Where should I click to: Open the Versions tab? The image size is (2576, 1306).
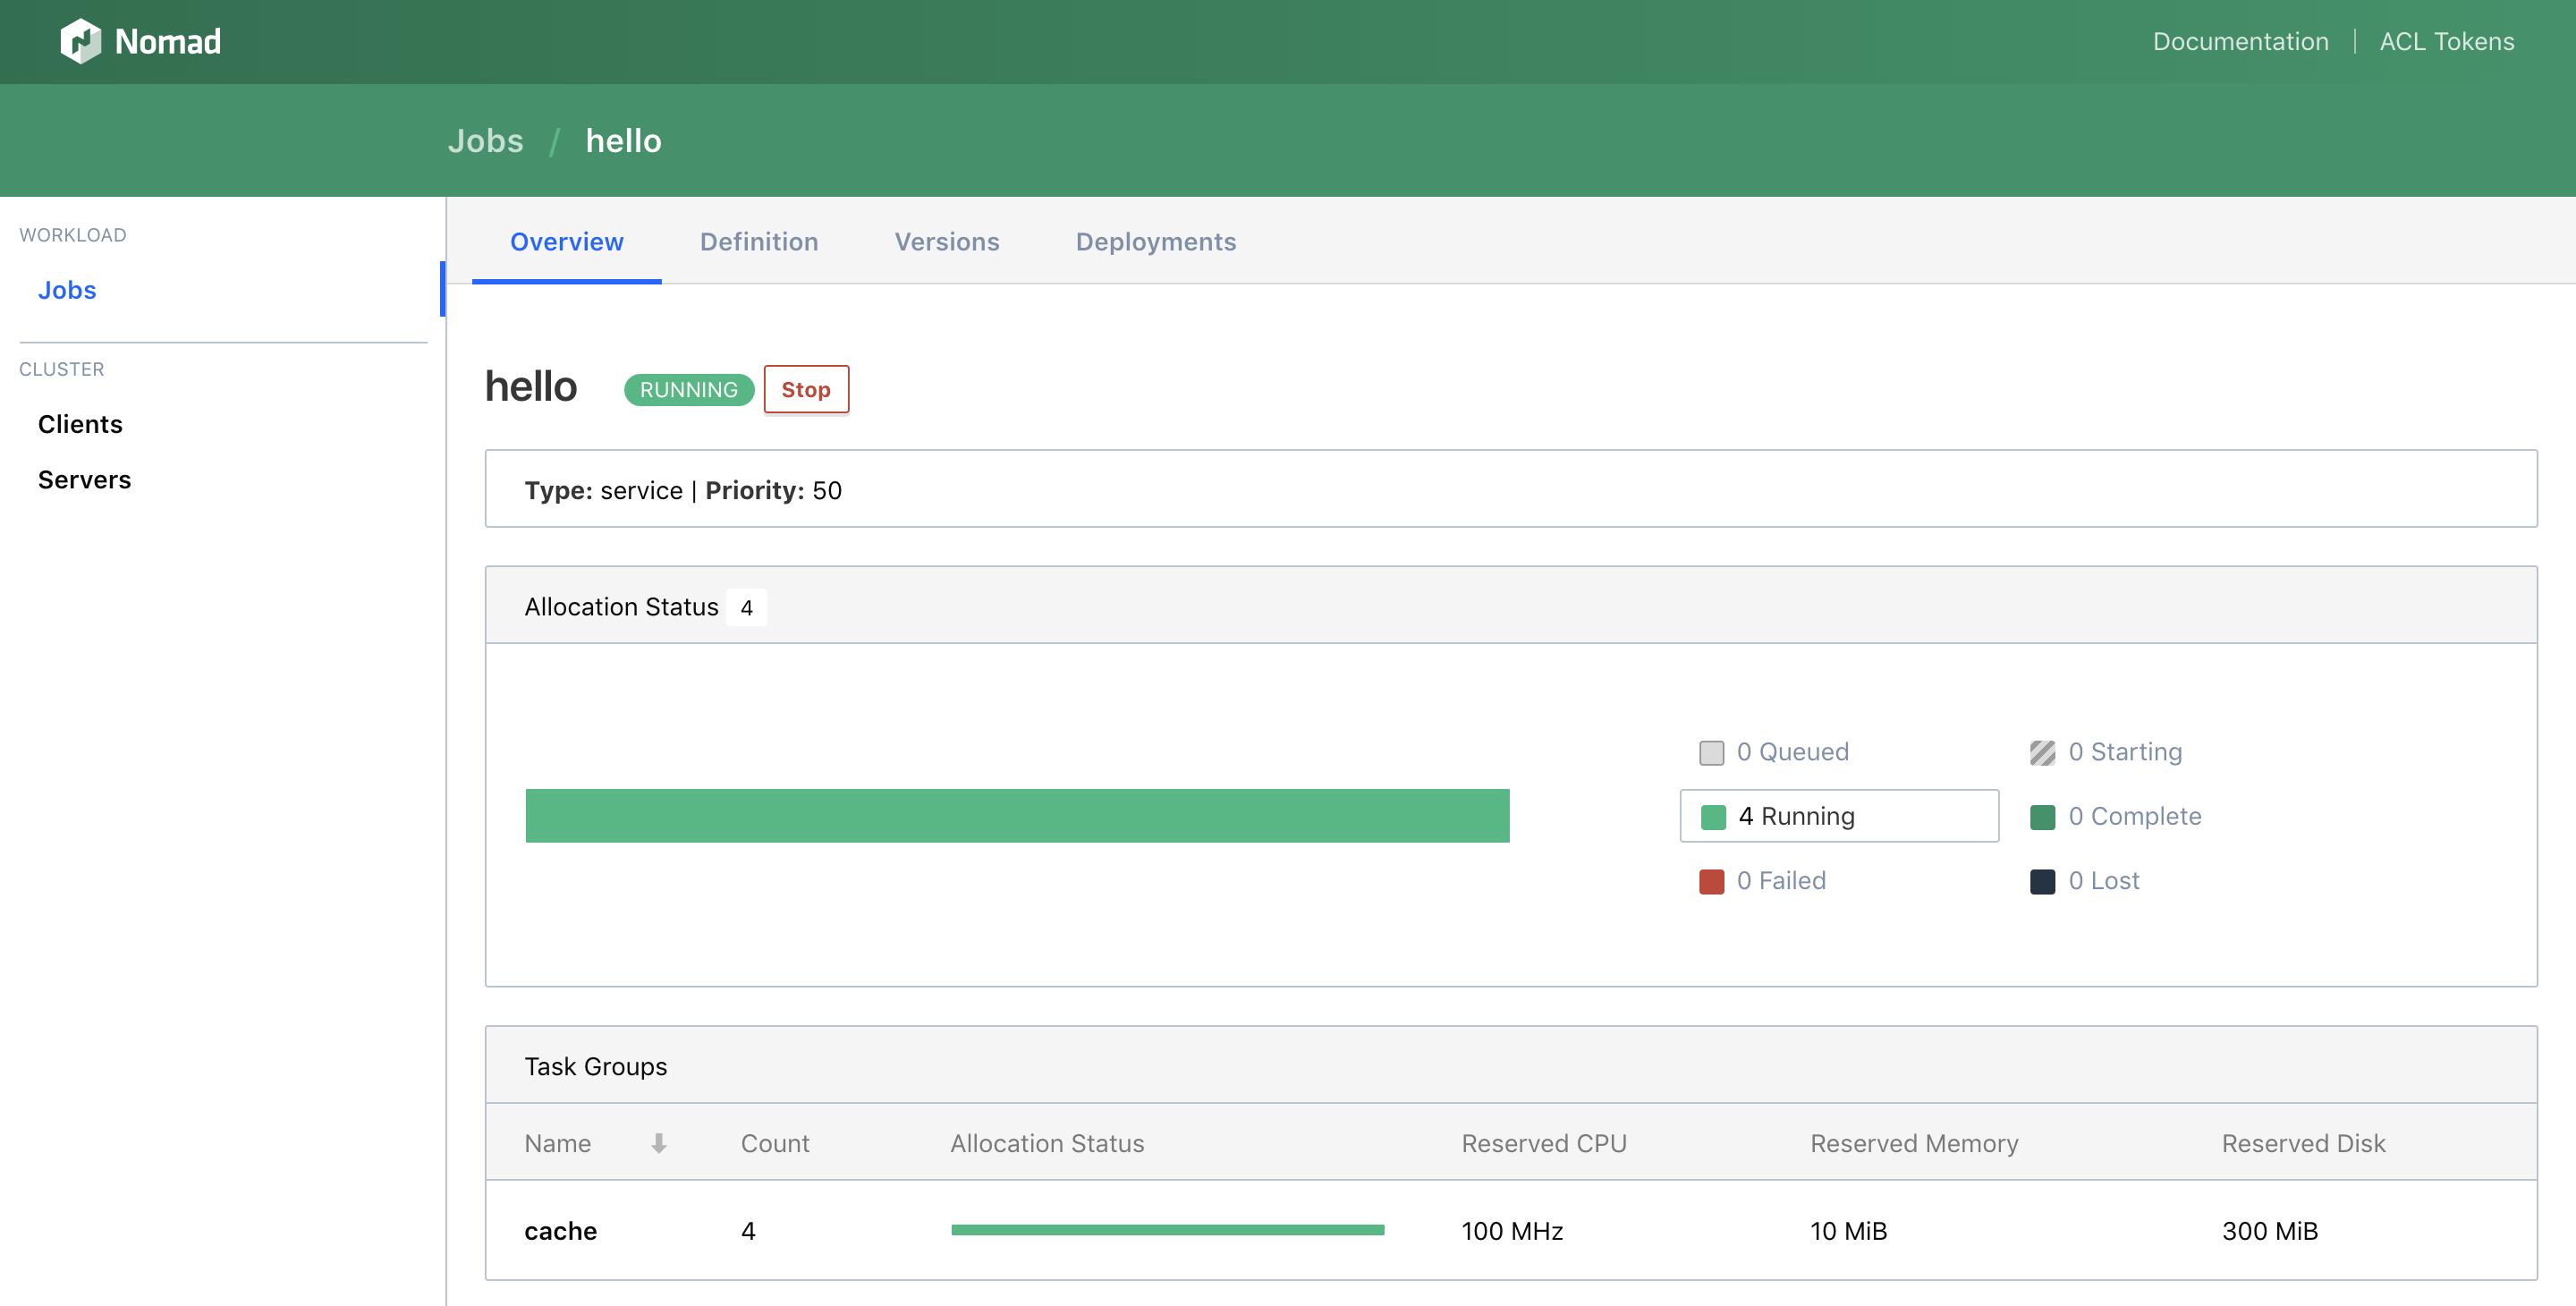tap(946, 242)
